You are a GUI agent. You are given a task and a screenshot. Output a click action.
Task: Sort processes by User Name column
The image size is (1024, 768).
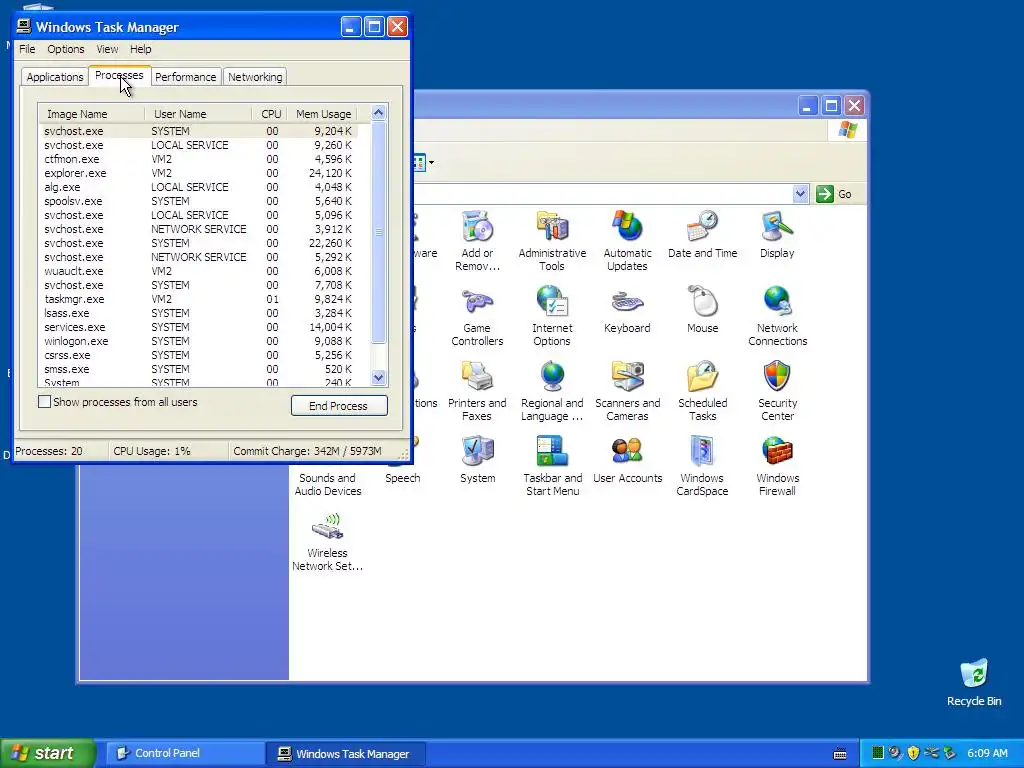[x=198, y=114]
